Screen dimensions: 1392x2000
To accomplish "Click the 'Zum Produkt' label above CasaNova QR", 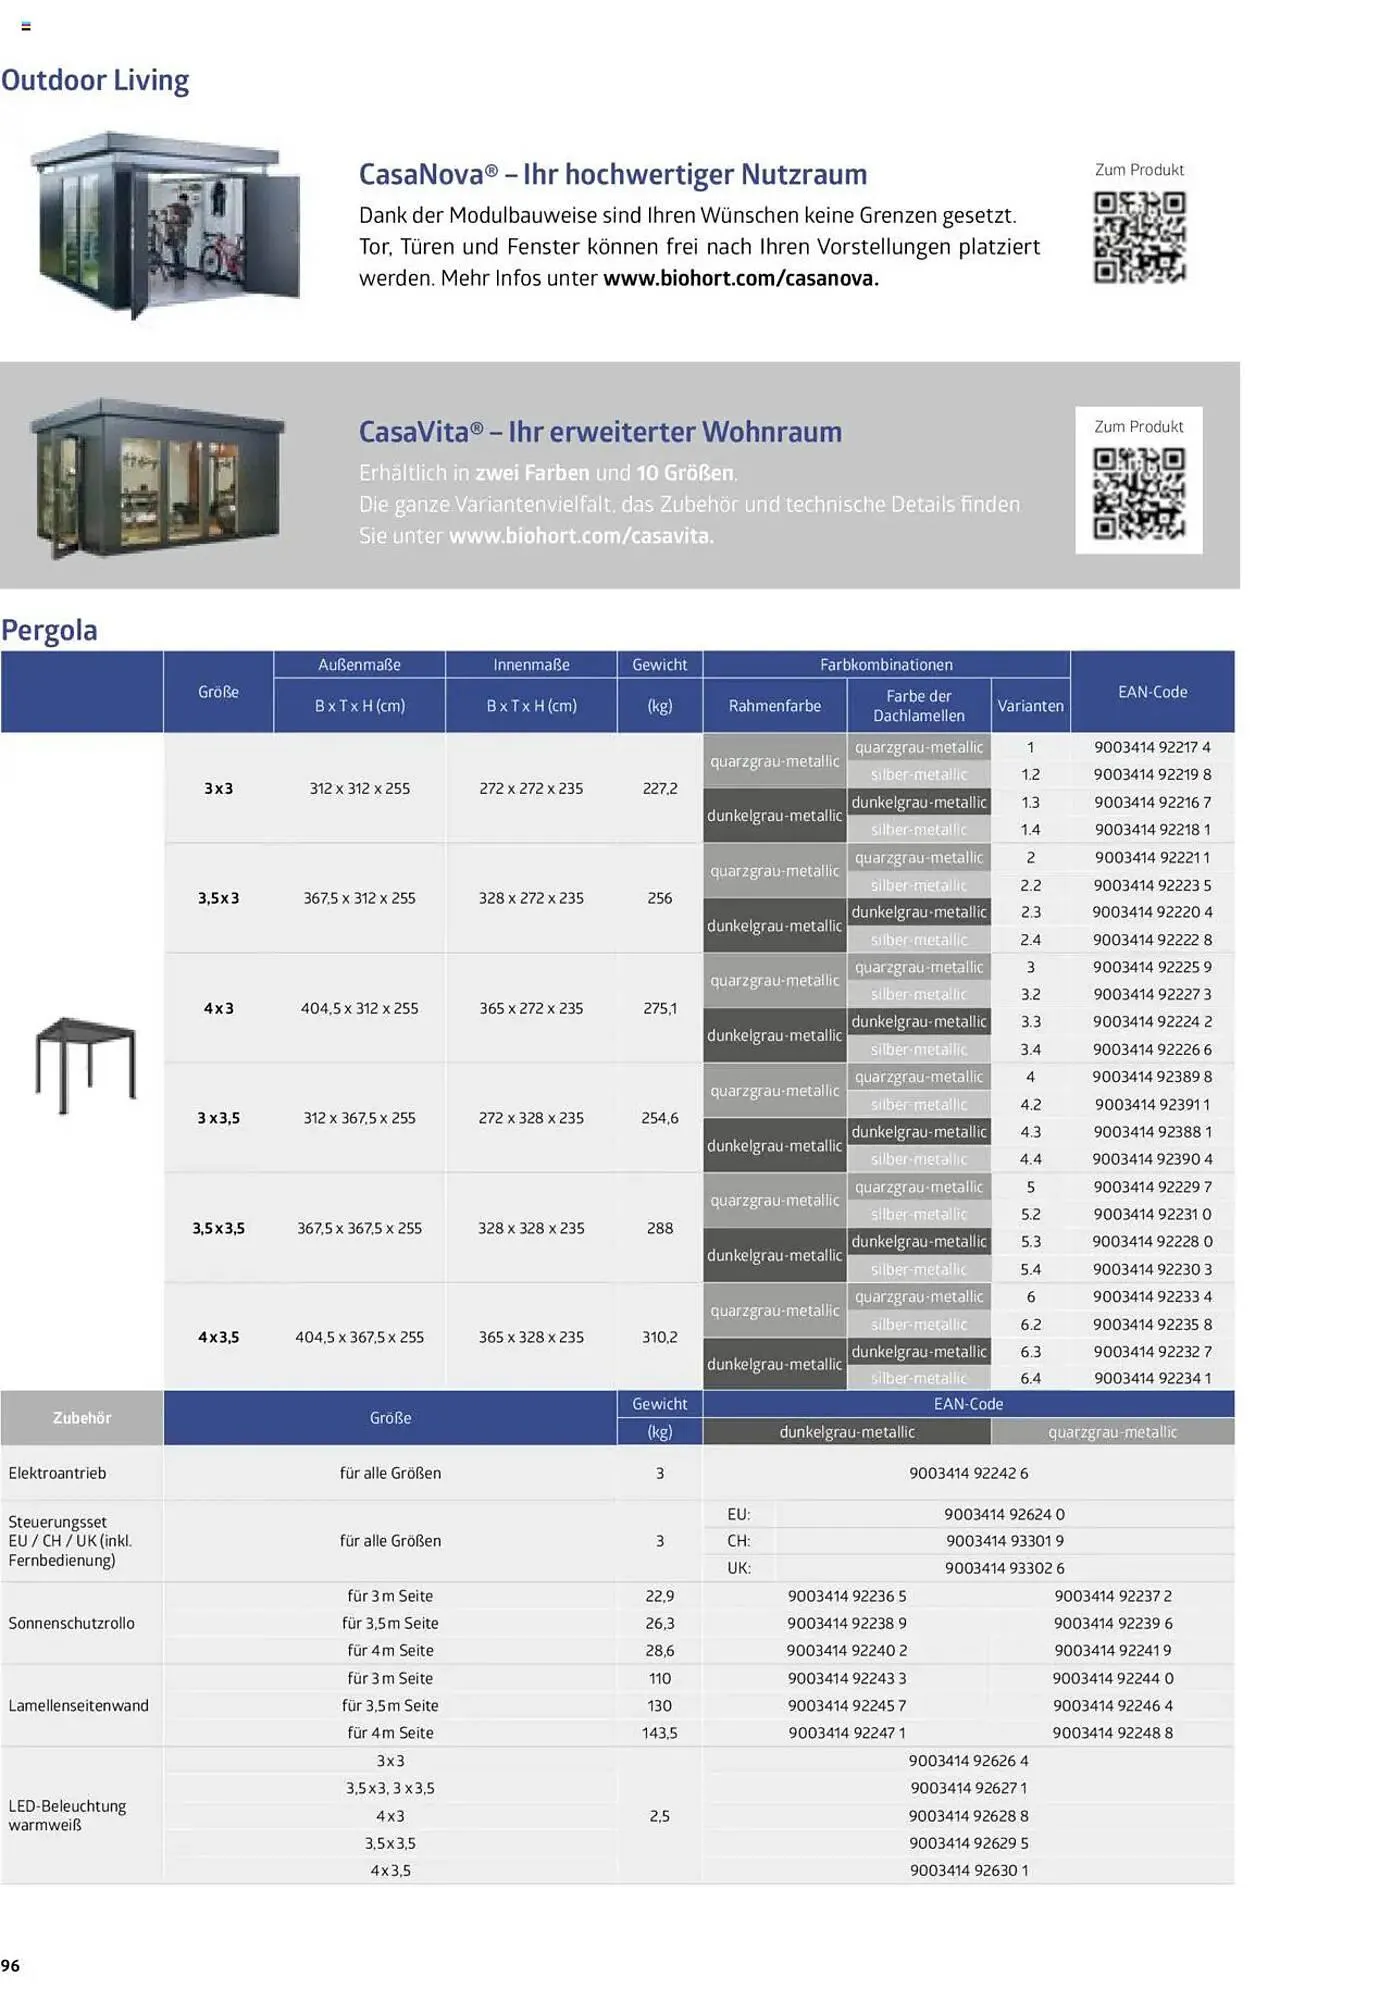I will click(x=1139, y=170).
